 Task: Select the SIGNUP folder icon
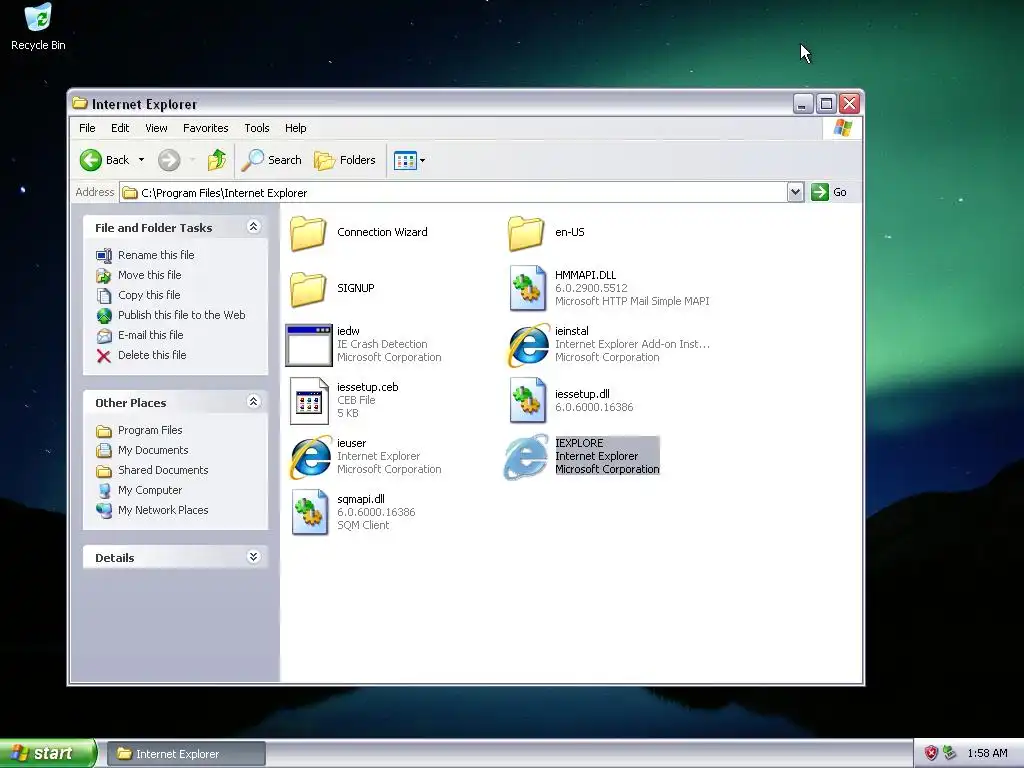click(308, 289)
